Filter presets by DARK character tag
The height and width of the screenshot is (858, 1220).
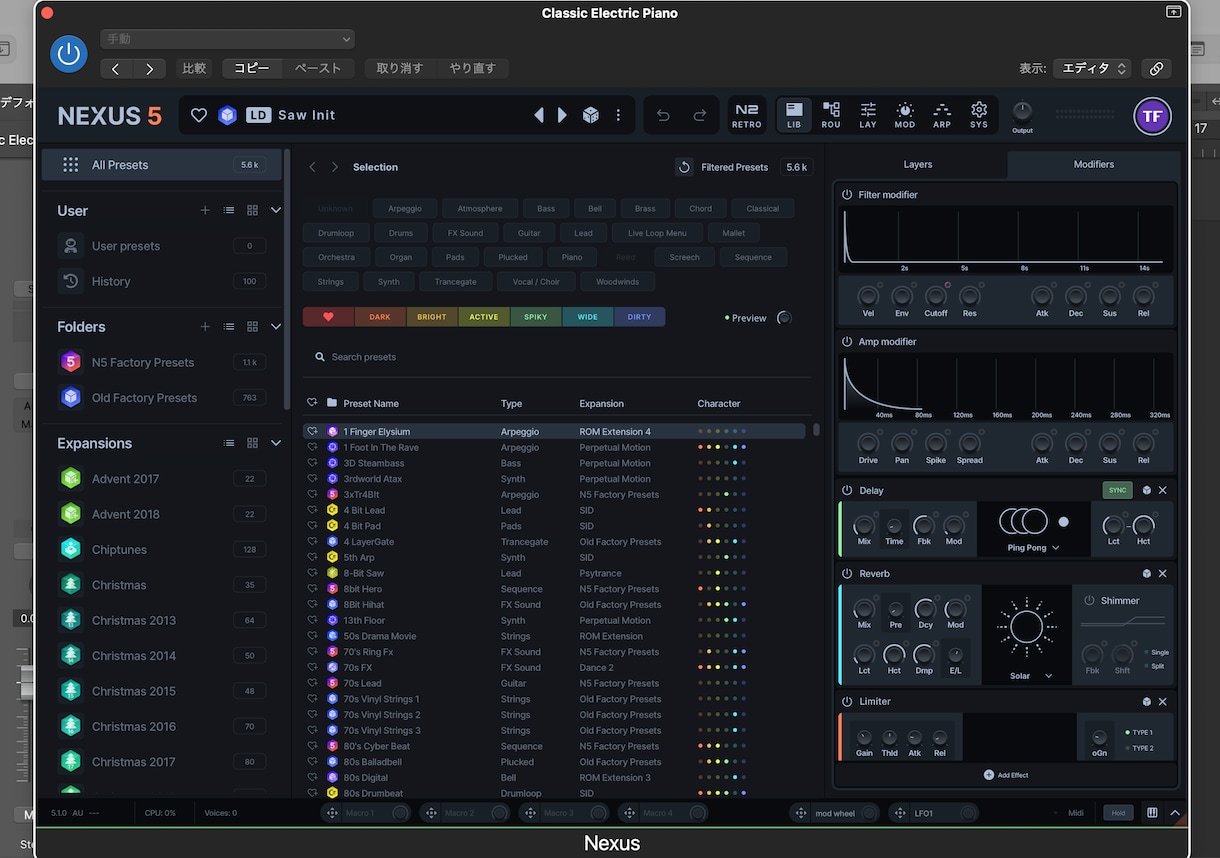point(380,317)
